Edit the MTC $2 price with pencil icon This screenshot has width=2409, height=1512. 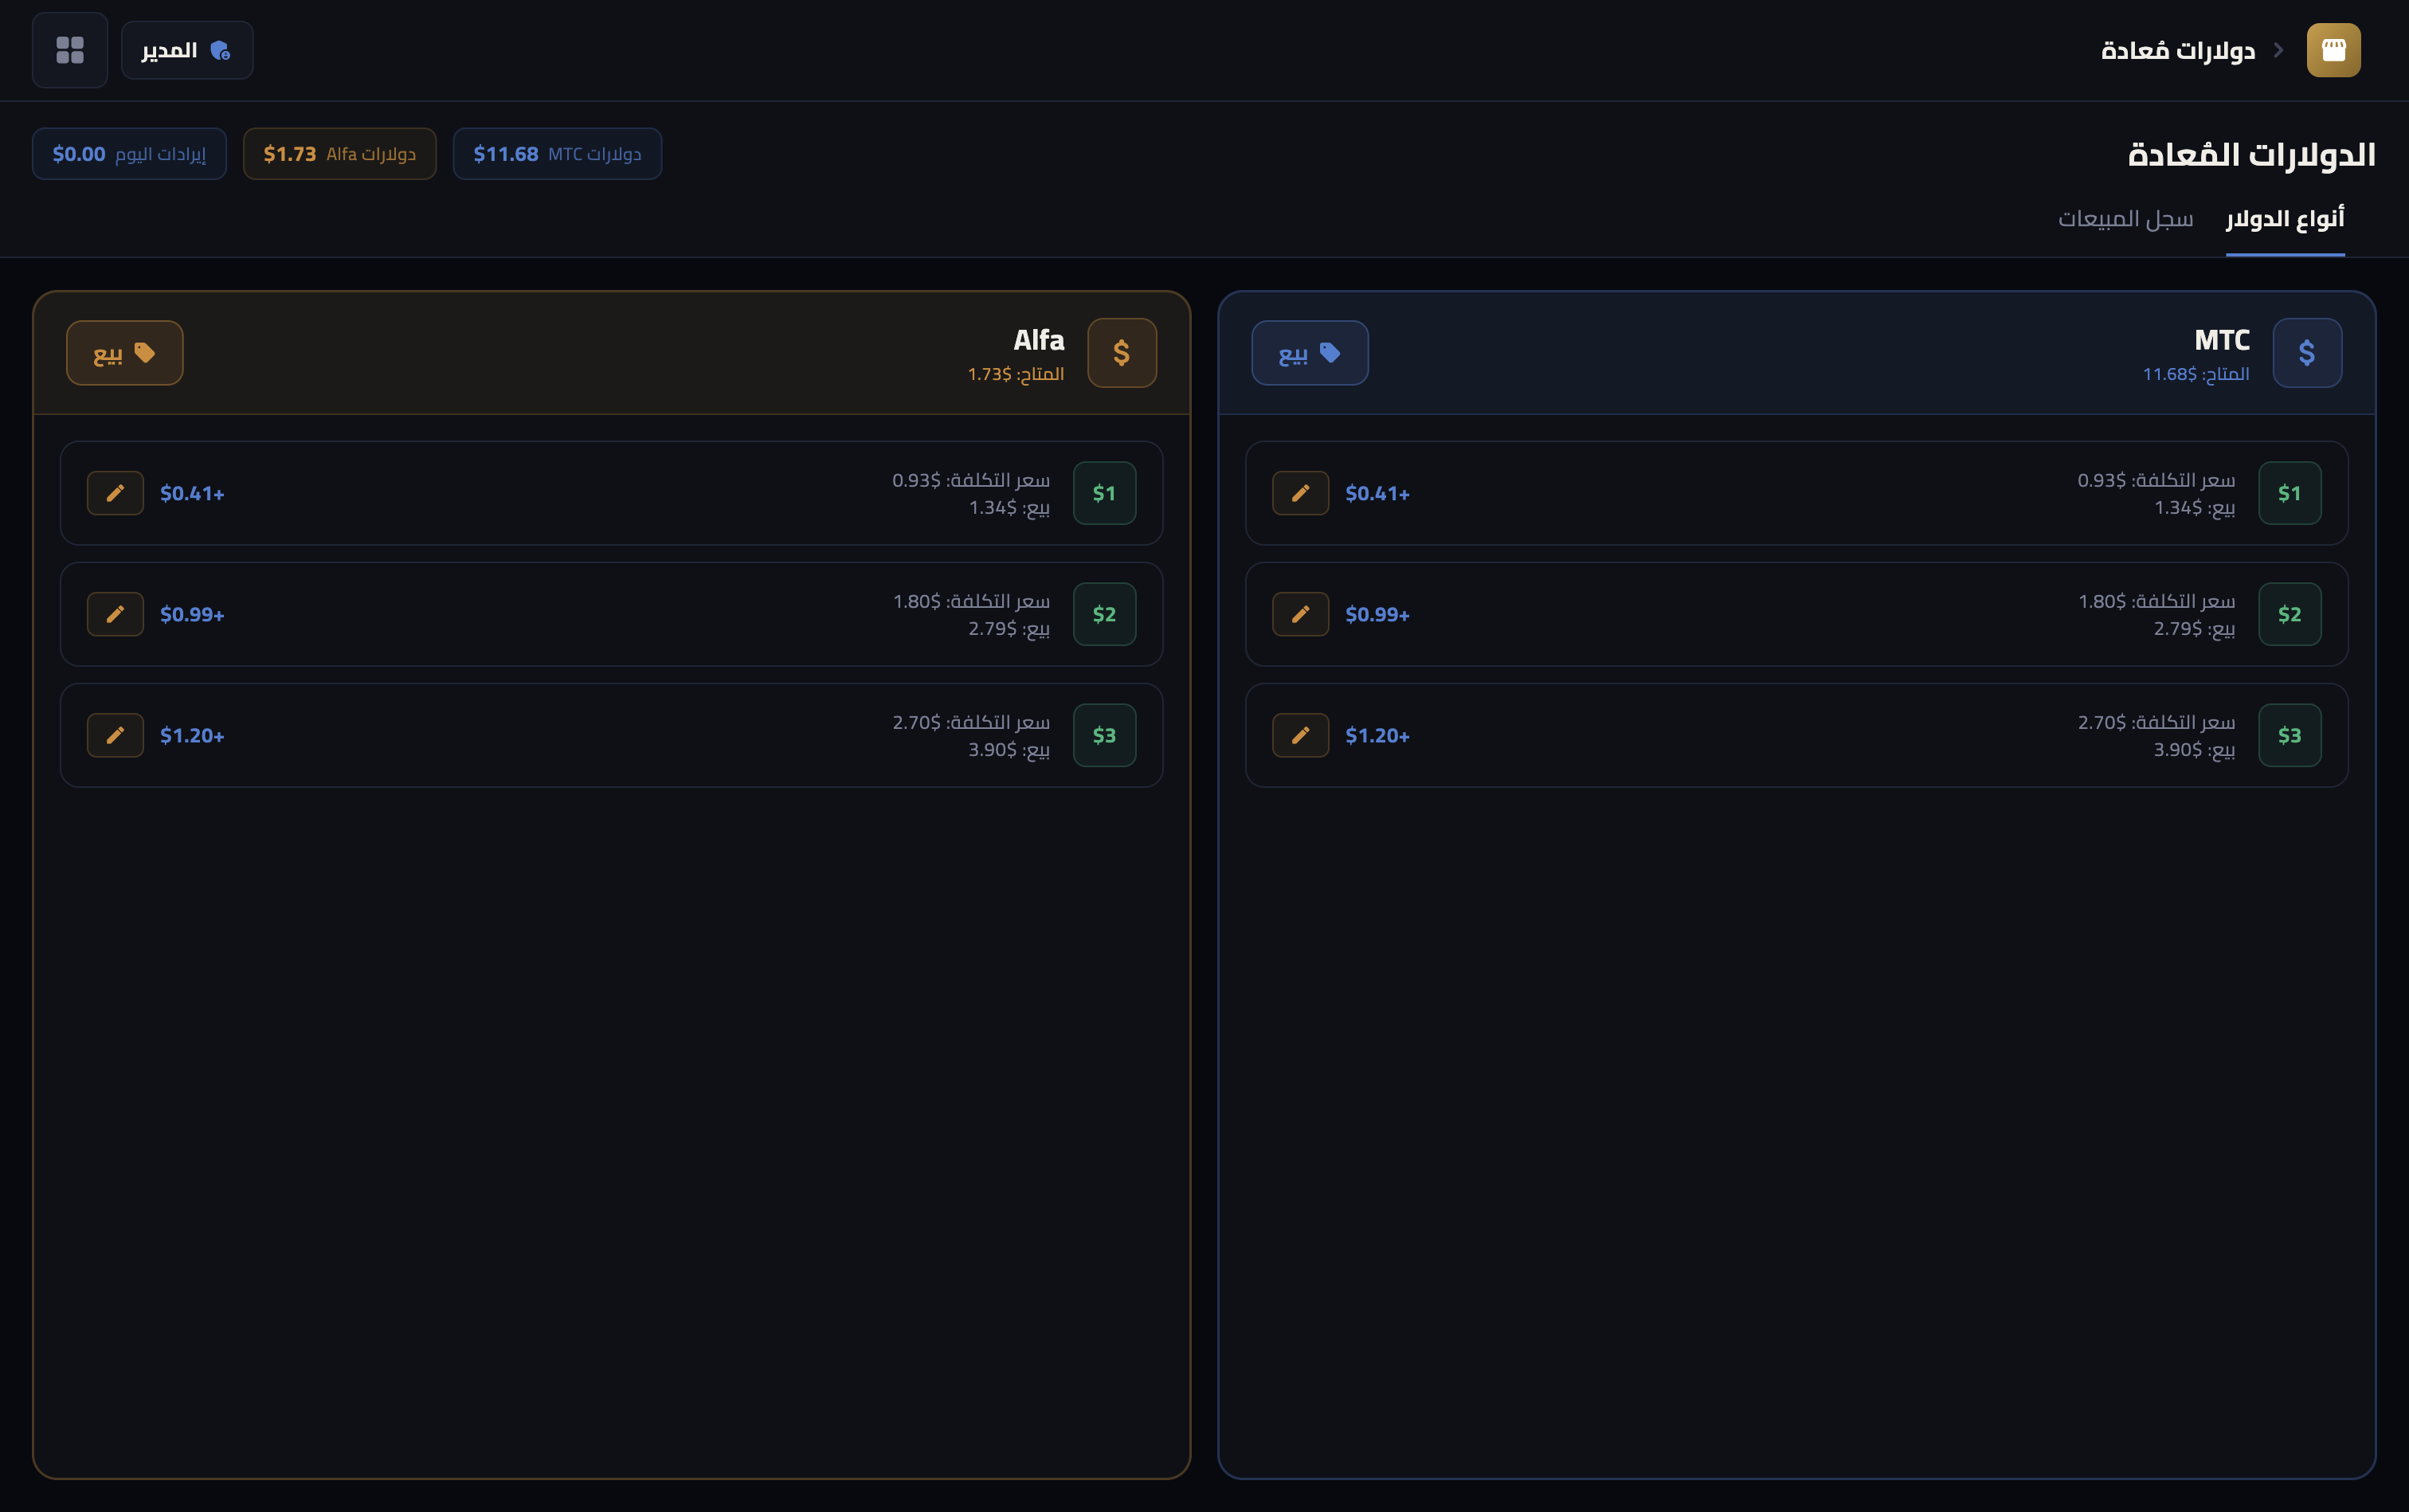1300,614
